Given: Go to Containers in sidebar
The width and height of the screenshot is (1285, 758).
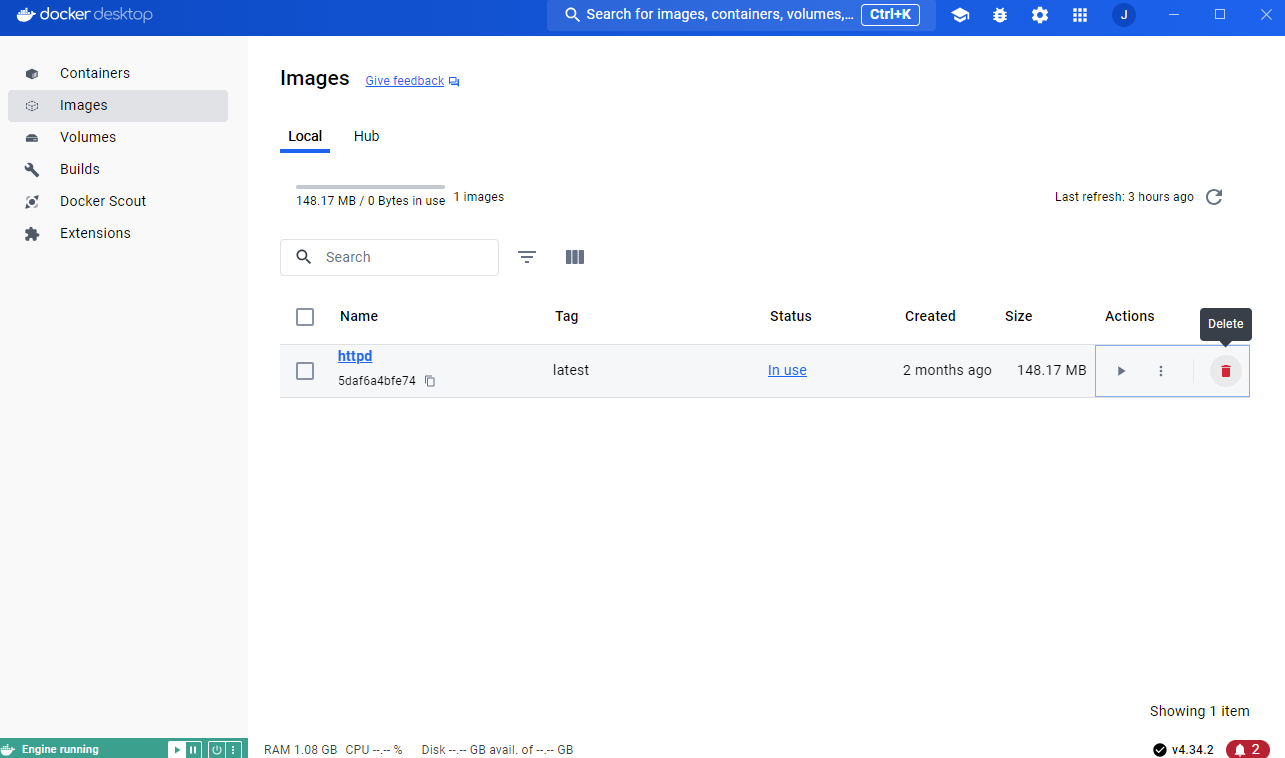Looking at the screenshot, I should point(118,73).
